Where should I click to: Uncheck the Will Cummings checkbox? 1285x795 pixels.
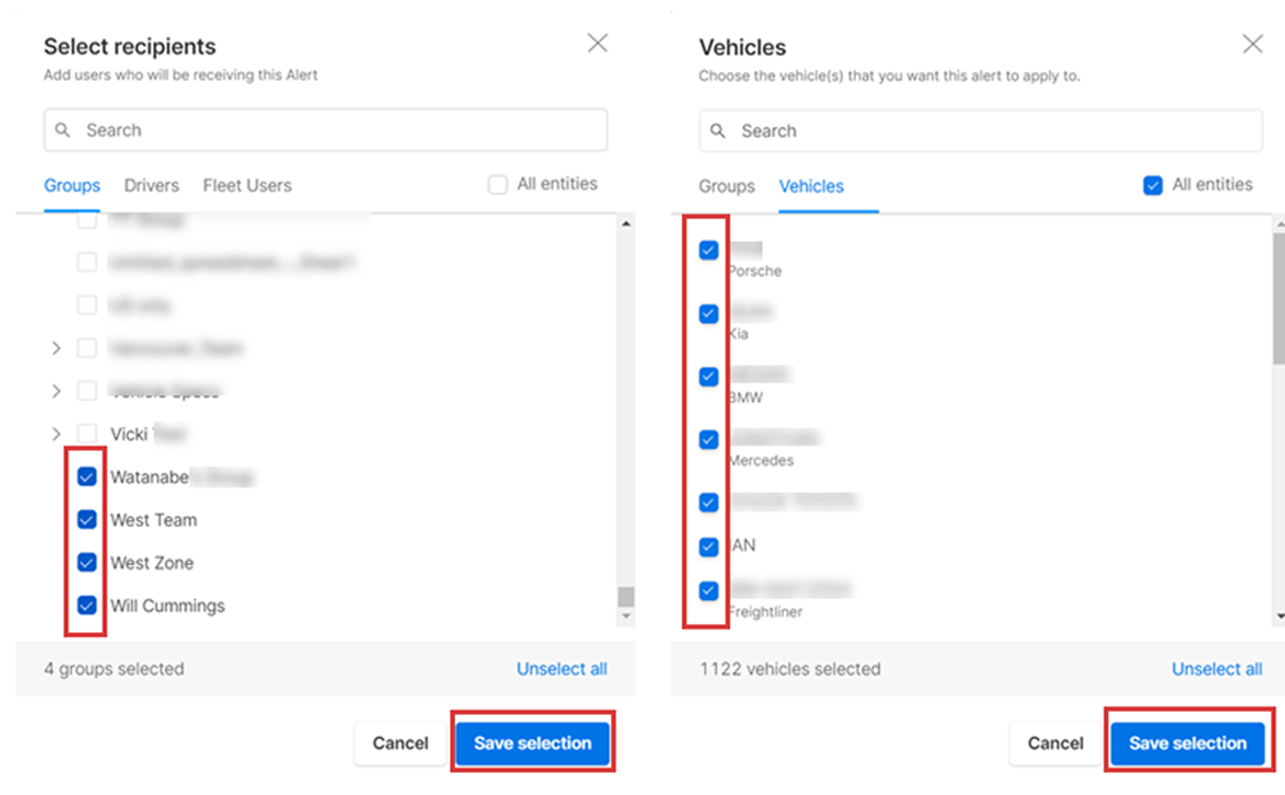point(87,605)
